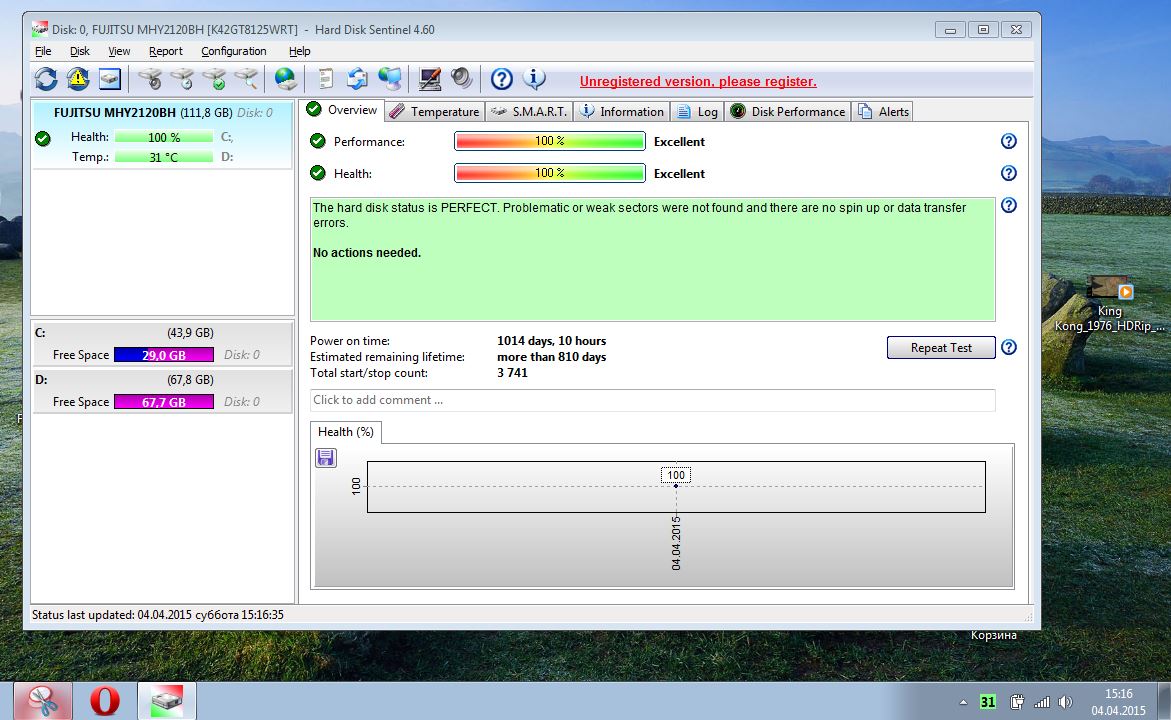The image size is (1171, 720).
Task: Click the King Kong_1976_HDRip desktop file
Action: [1109, 304]
